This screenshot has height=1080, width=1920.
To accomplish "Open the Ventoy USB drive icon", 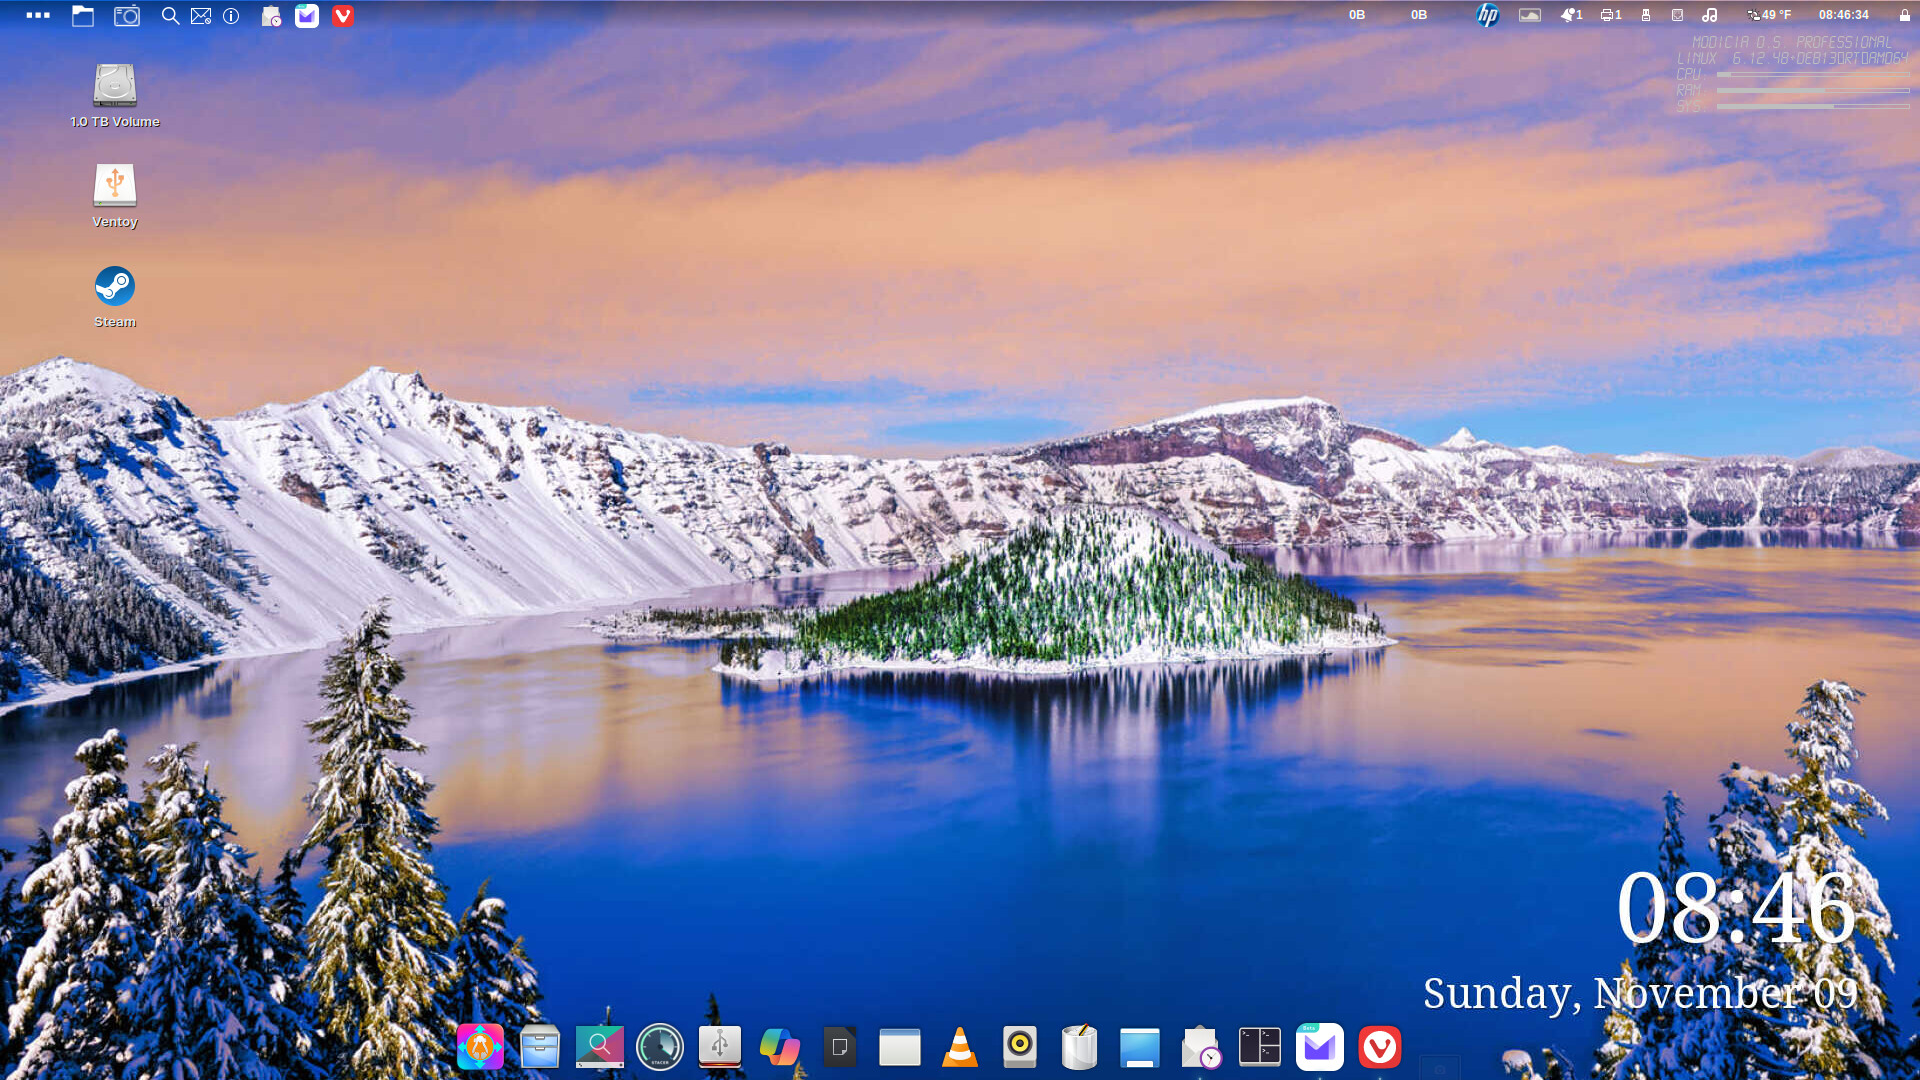I will tap(115, 187).
